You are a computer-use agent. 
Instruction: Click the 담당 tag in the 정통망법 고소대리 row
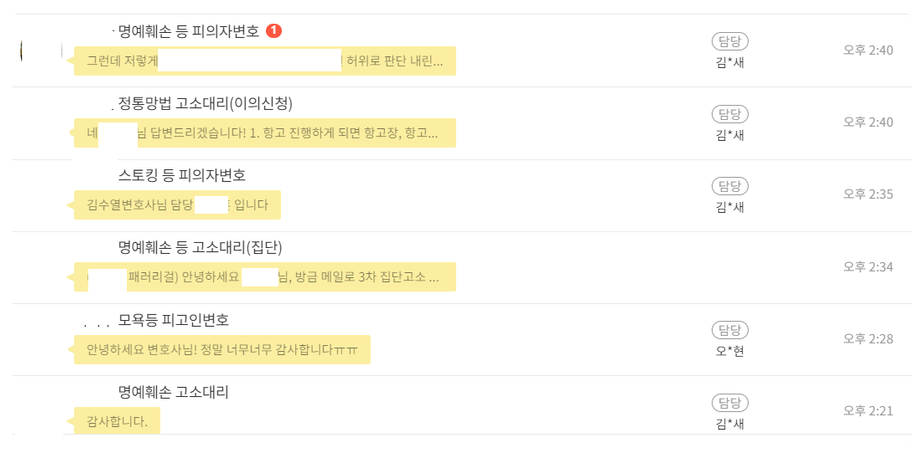(x=730, y=113)
